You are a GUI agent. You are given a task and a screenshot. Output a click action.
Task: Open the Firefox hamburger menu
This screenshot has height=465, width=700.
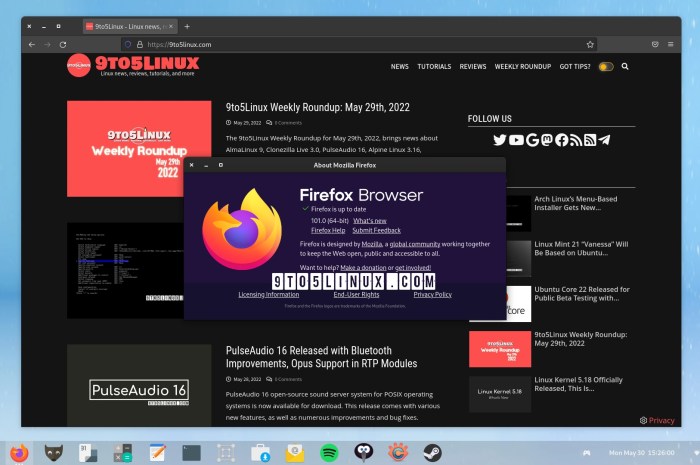pos(671,44)
